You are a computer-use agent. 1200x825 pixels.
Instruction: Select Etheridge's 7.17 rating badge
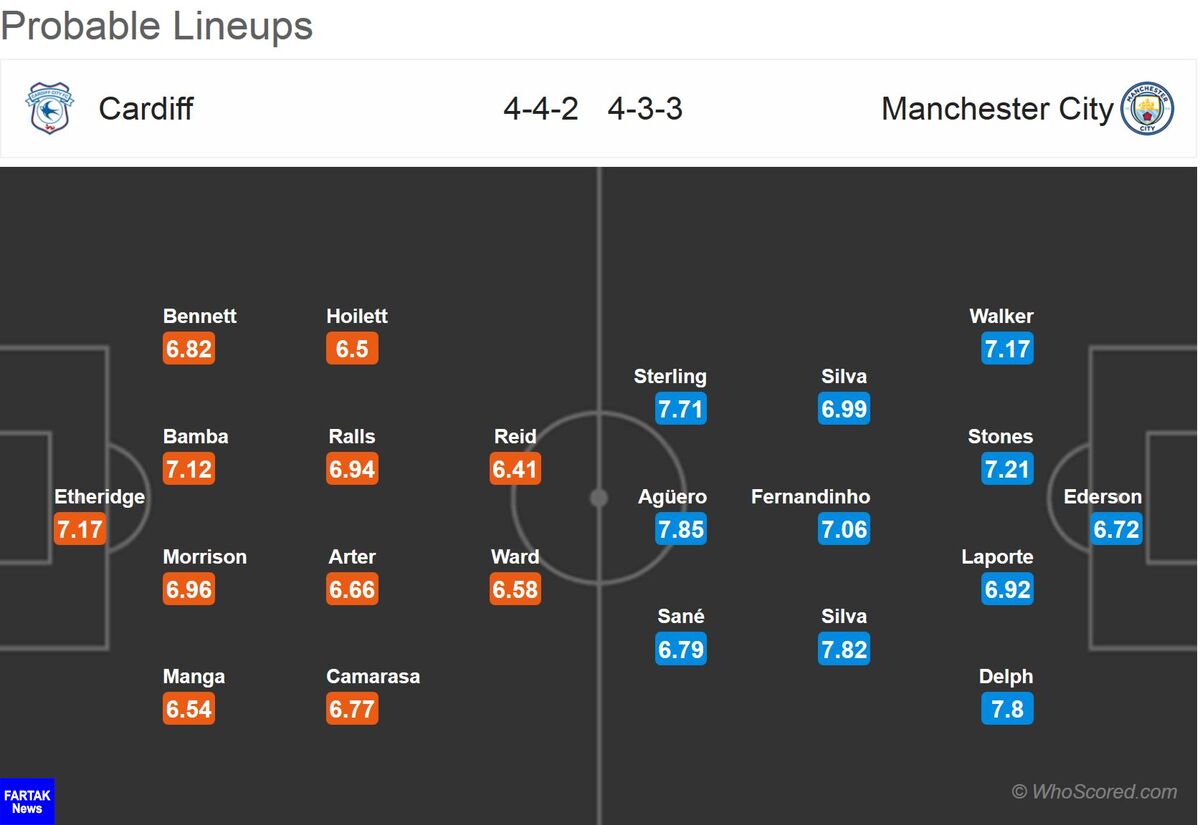coord(80,529)
